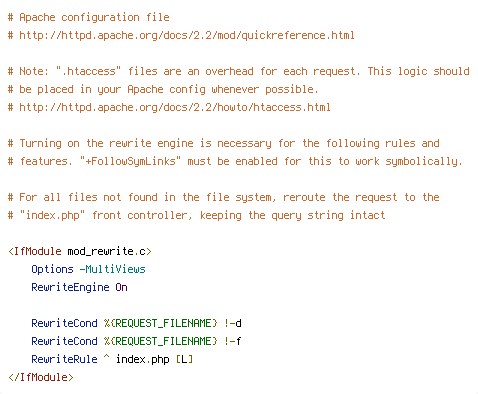Click the '+FollowSymLinks' text in comment
The height and width of the screenshot is (394, 478).
[x=130, y=161]
